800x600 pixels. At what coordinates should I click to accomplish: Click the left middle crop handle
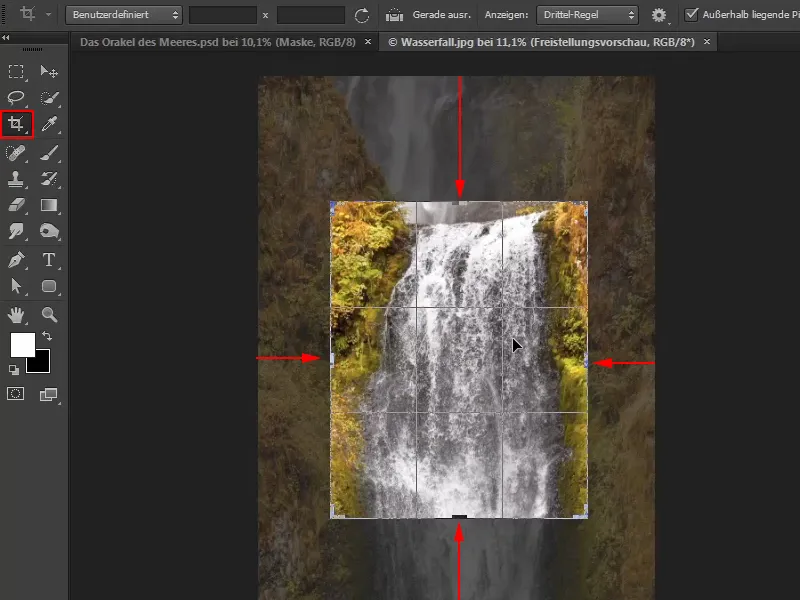tap(332, 359)
